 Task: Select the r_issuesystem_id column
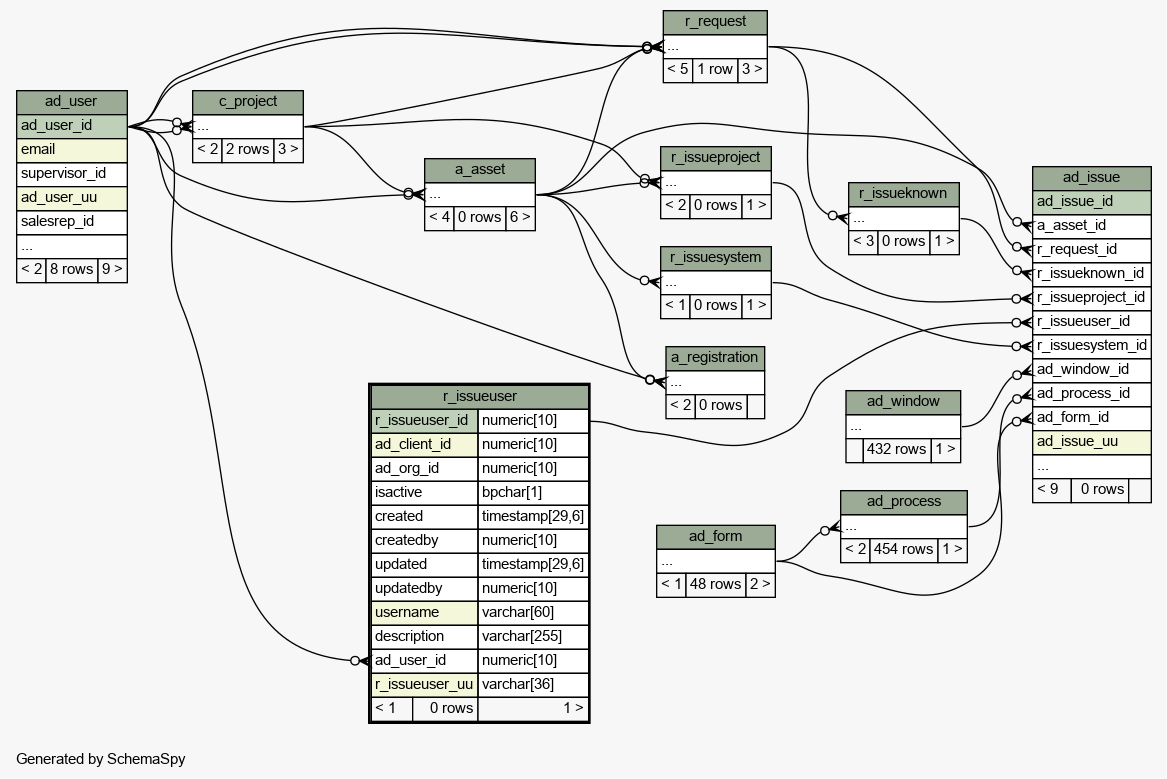(1092, 346)
